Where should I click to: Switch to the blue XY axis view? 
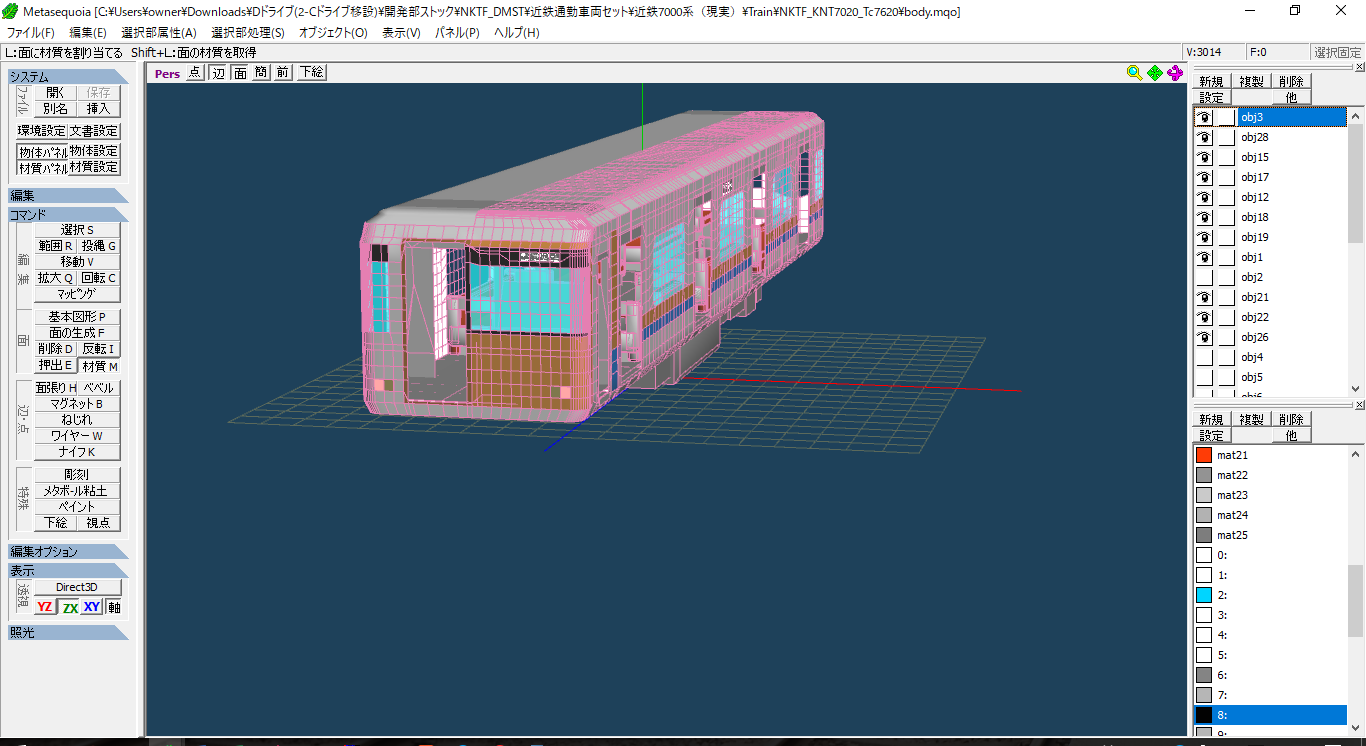(92, 607)
